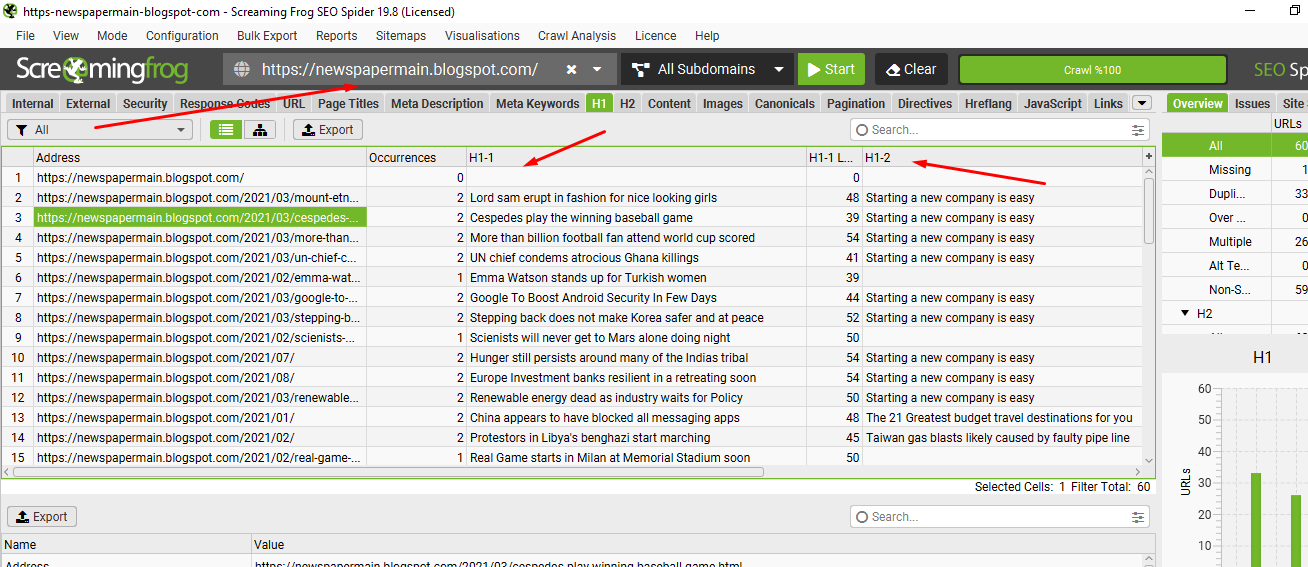1308x567 pixels.
Task: Sort by the H1-1 column header
Action: coord(636,157)
